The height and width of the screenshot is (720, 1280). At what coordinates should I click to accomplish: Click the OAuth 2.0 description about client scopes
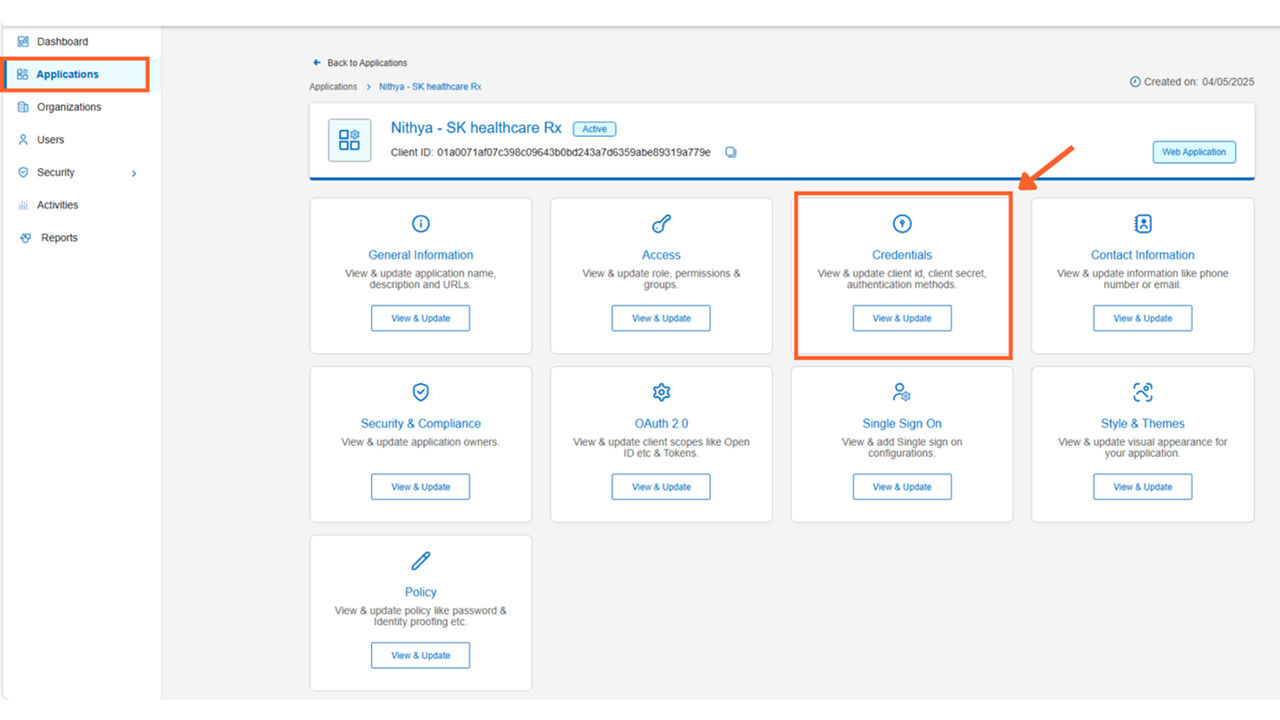(661, 448)
